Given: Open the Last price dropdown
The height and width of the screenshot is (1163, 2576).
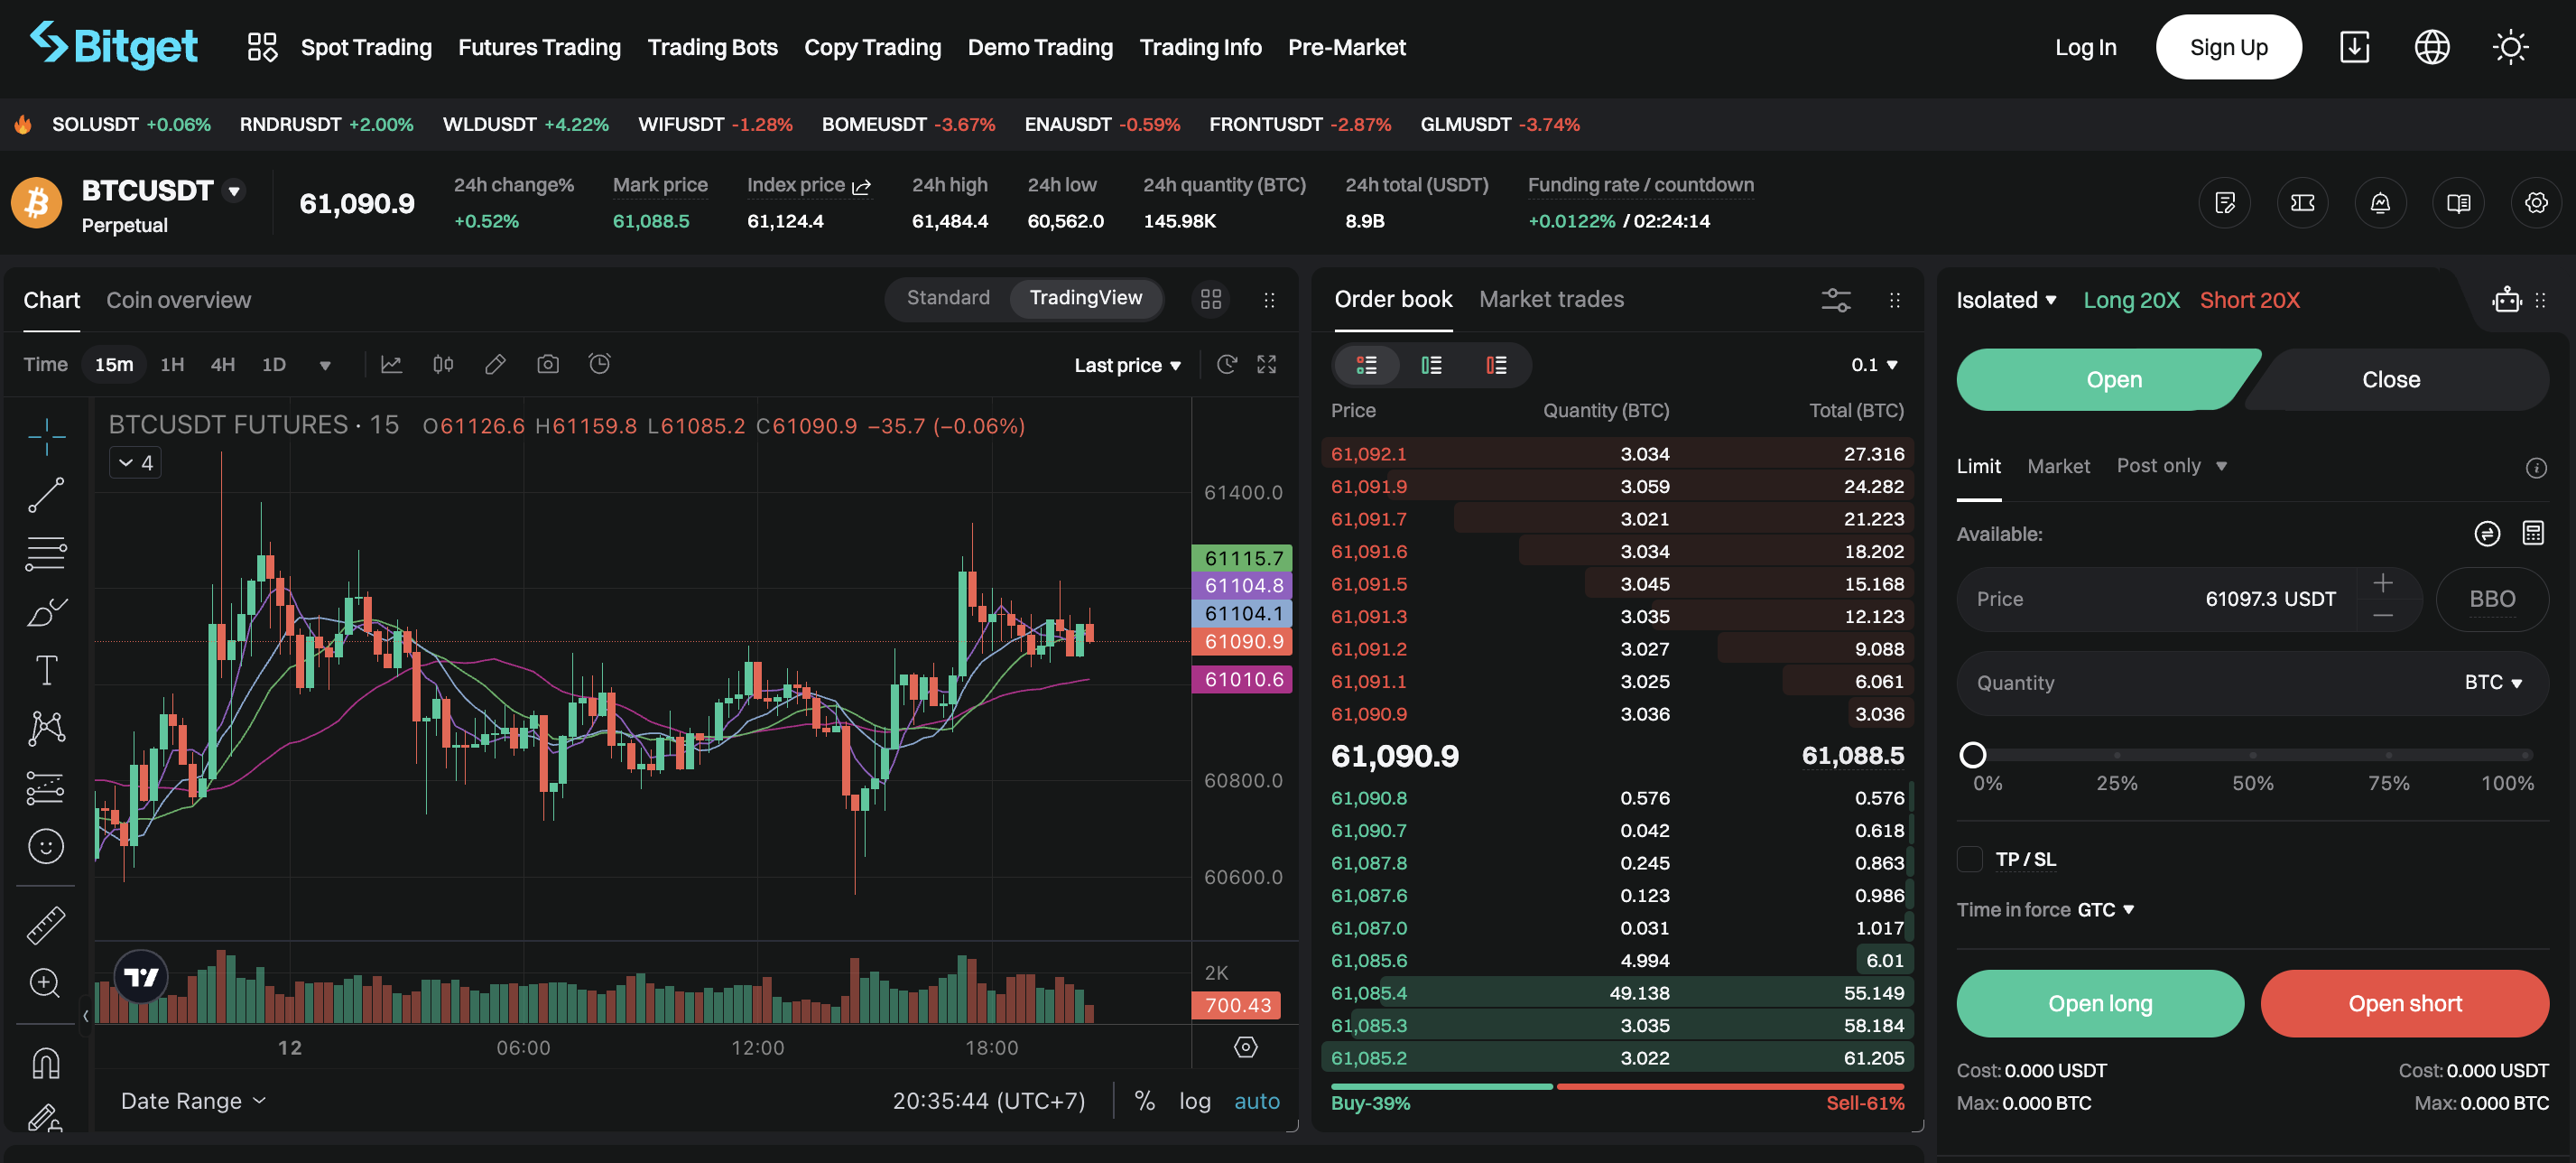Looking at the screenshot, I should point(1127,365).
